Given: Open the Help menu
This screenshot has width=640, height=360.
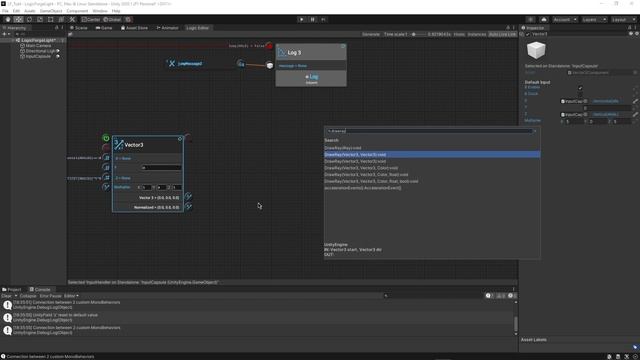Looking at the screenshot, I should pos(116,11).
